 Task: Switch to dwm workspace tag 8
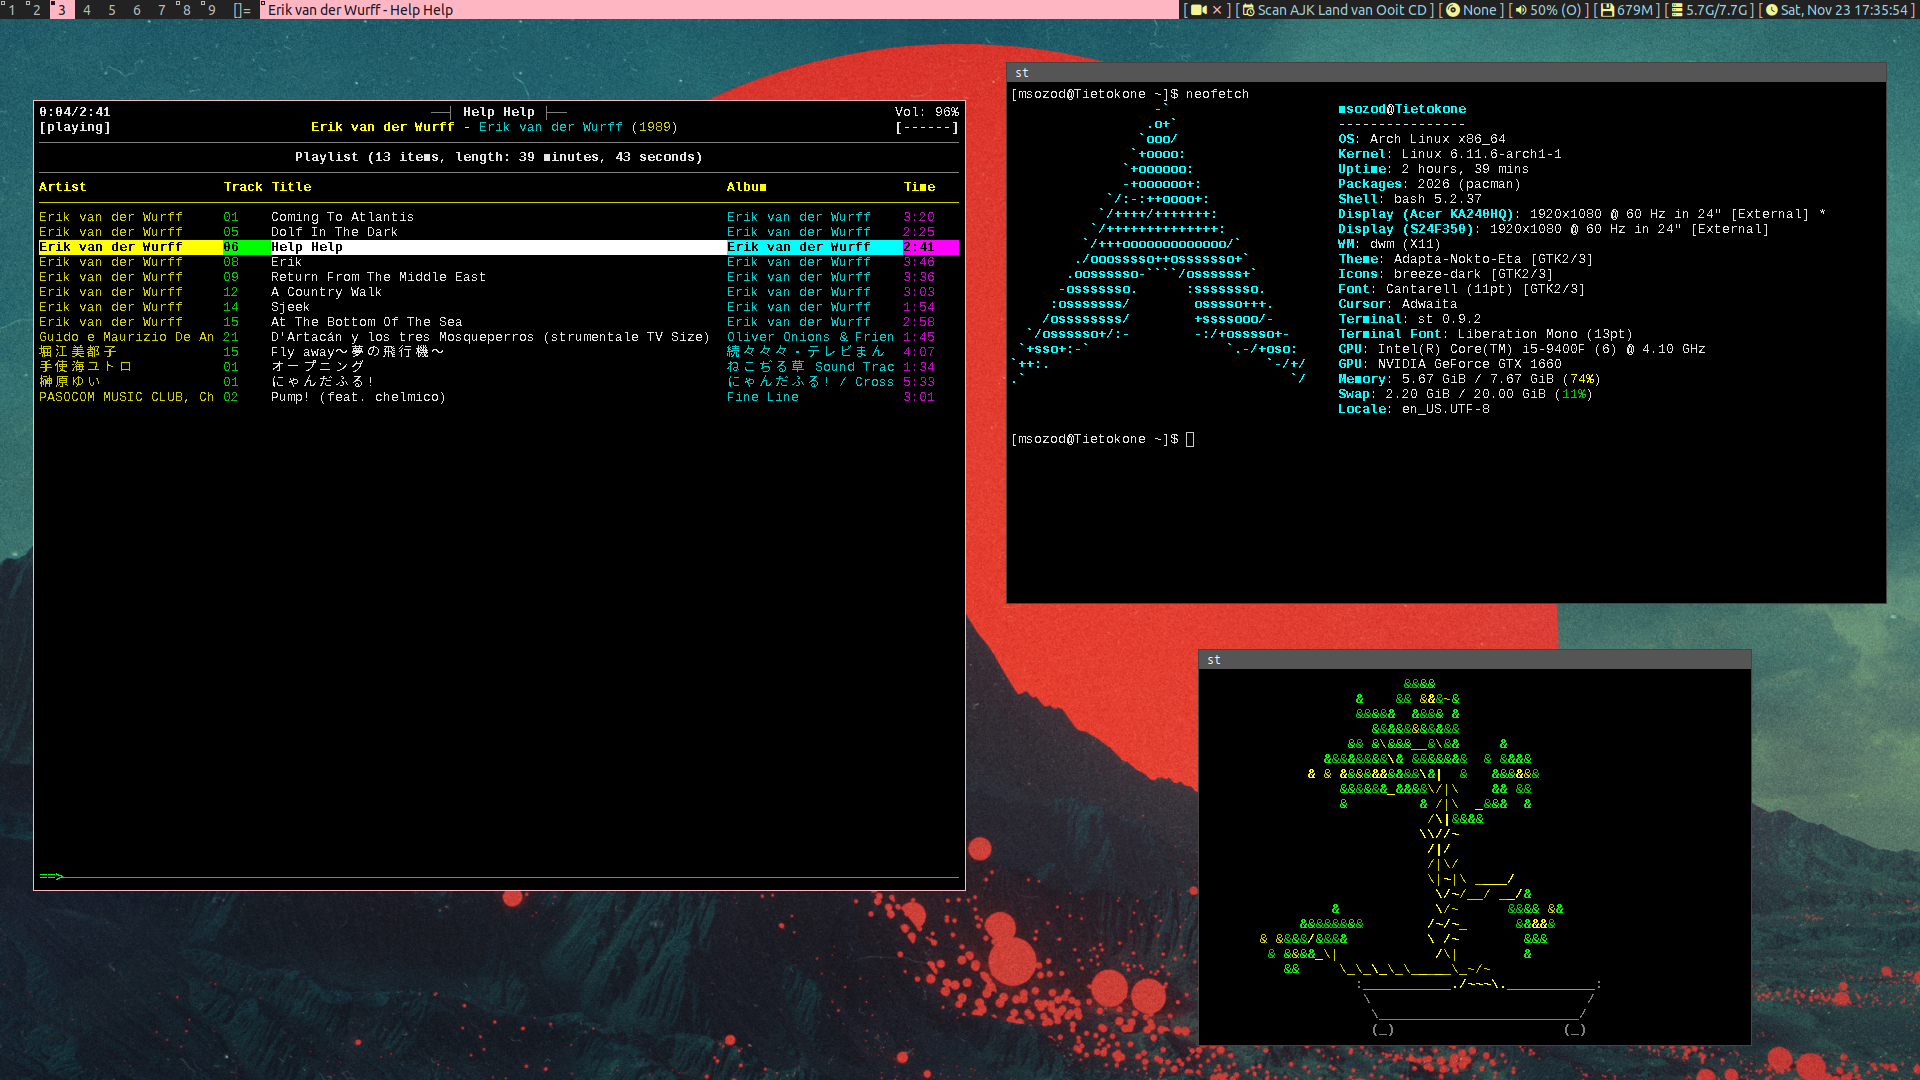coord(186,10)
